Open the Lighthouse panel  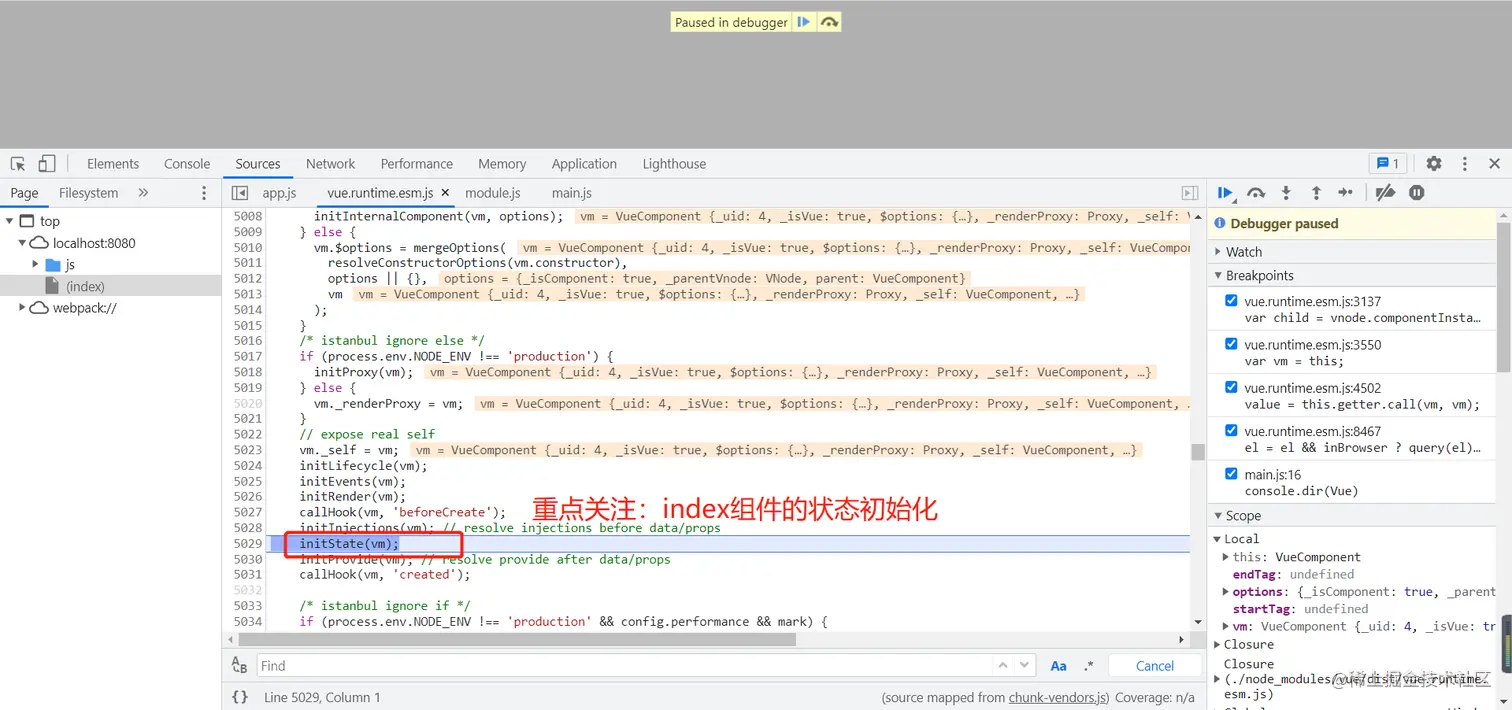(x=674, y=164)
